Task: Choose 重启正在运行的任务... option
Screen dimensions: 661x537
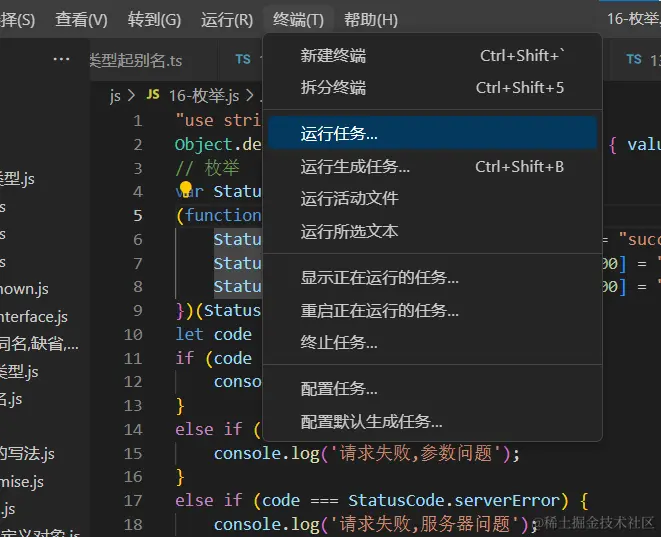Action: coord(432,311)
